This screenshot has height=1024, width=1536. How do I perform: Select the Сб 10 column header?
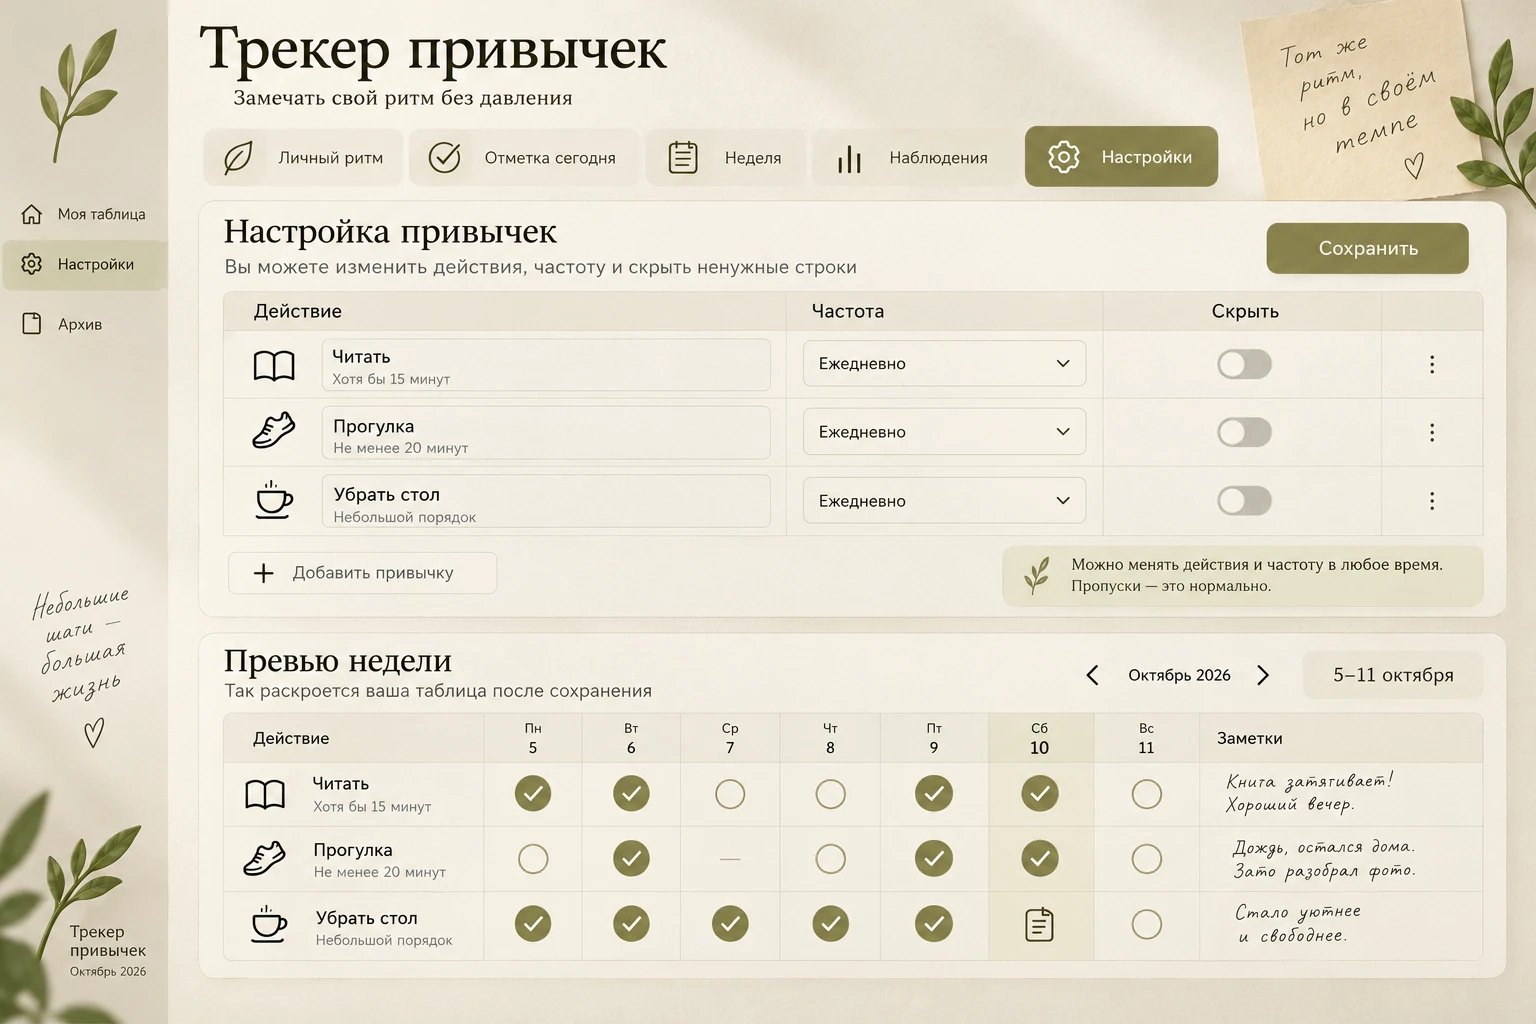1040,738
